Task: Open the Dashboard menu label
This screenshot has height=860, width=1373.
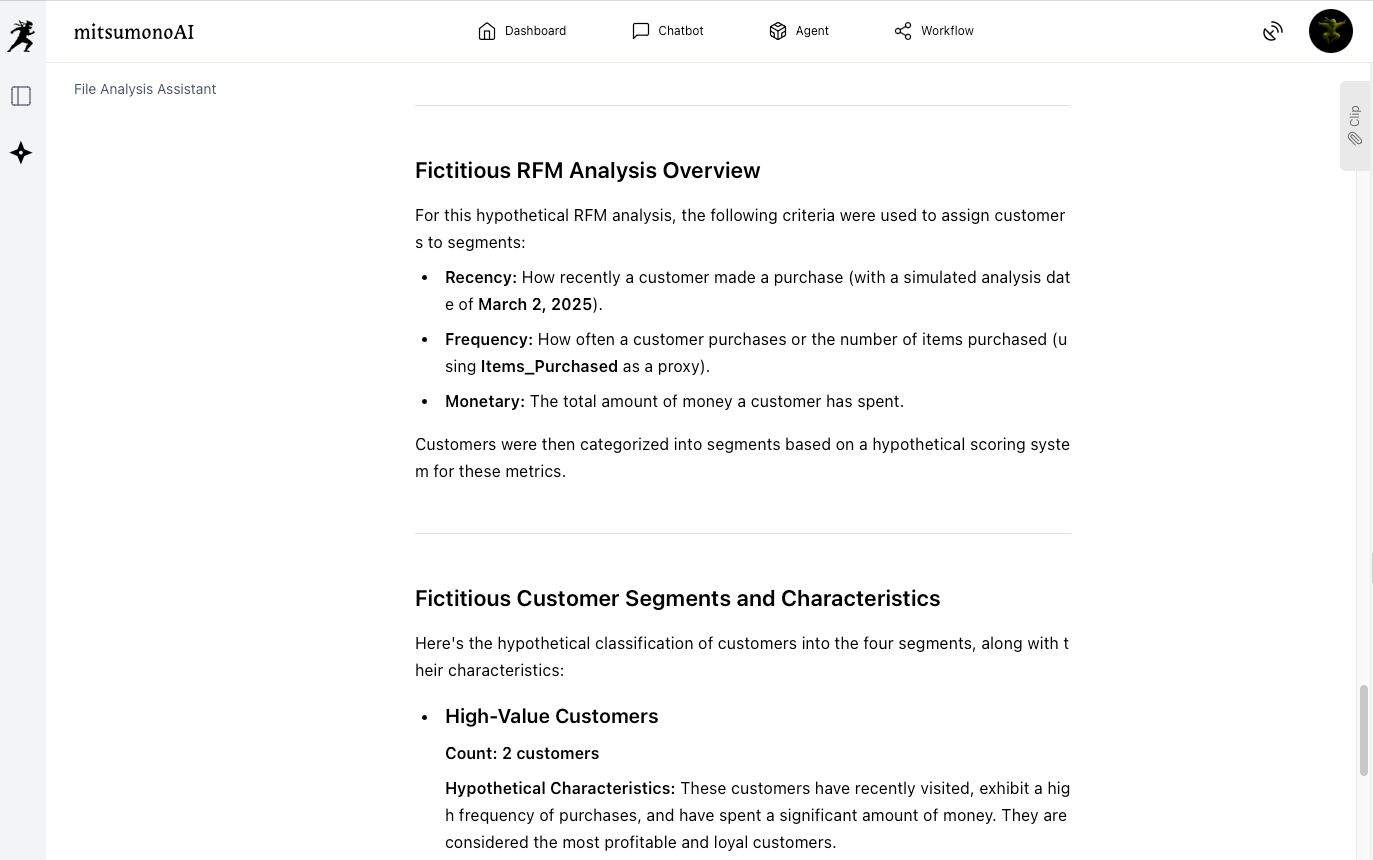Action: tap(535, 31)
